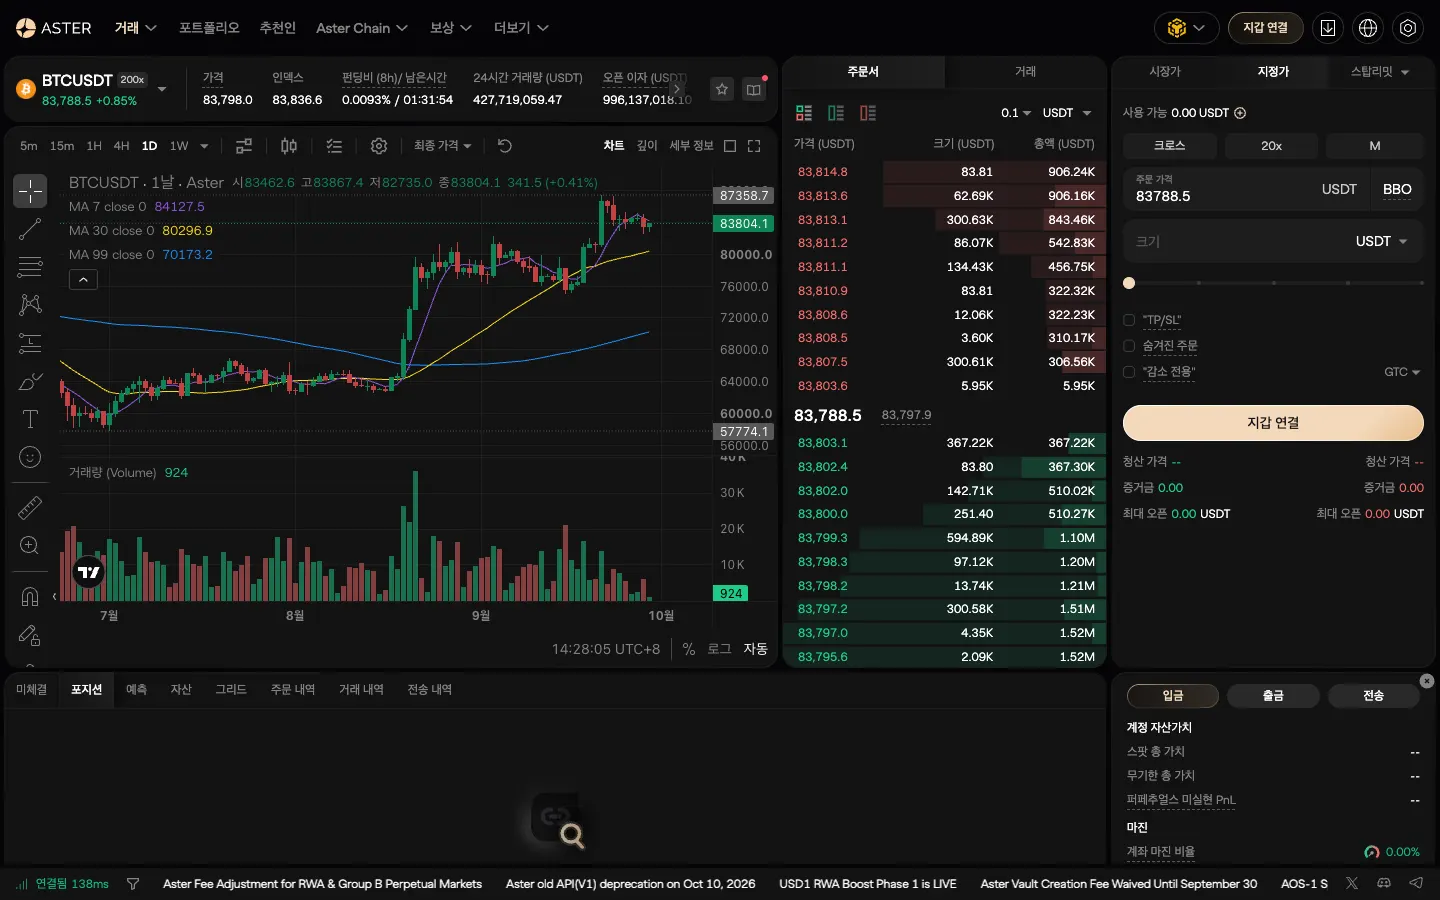Open chart settings gear icon
Screen dimensions: 1440x900
379,146
